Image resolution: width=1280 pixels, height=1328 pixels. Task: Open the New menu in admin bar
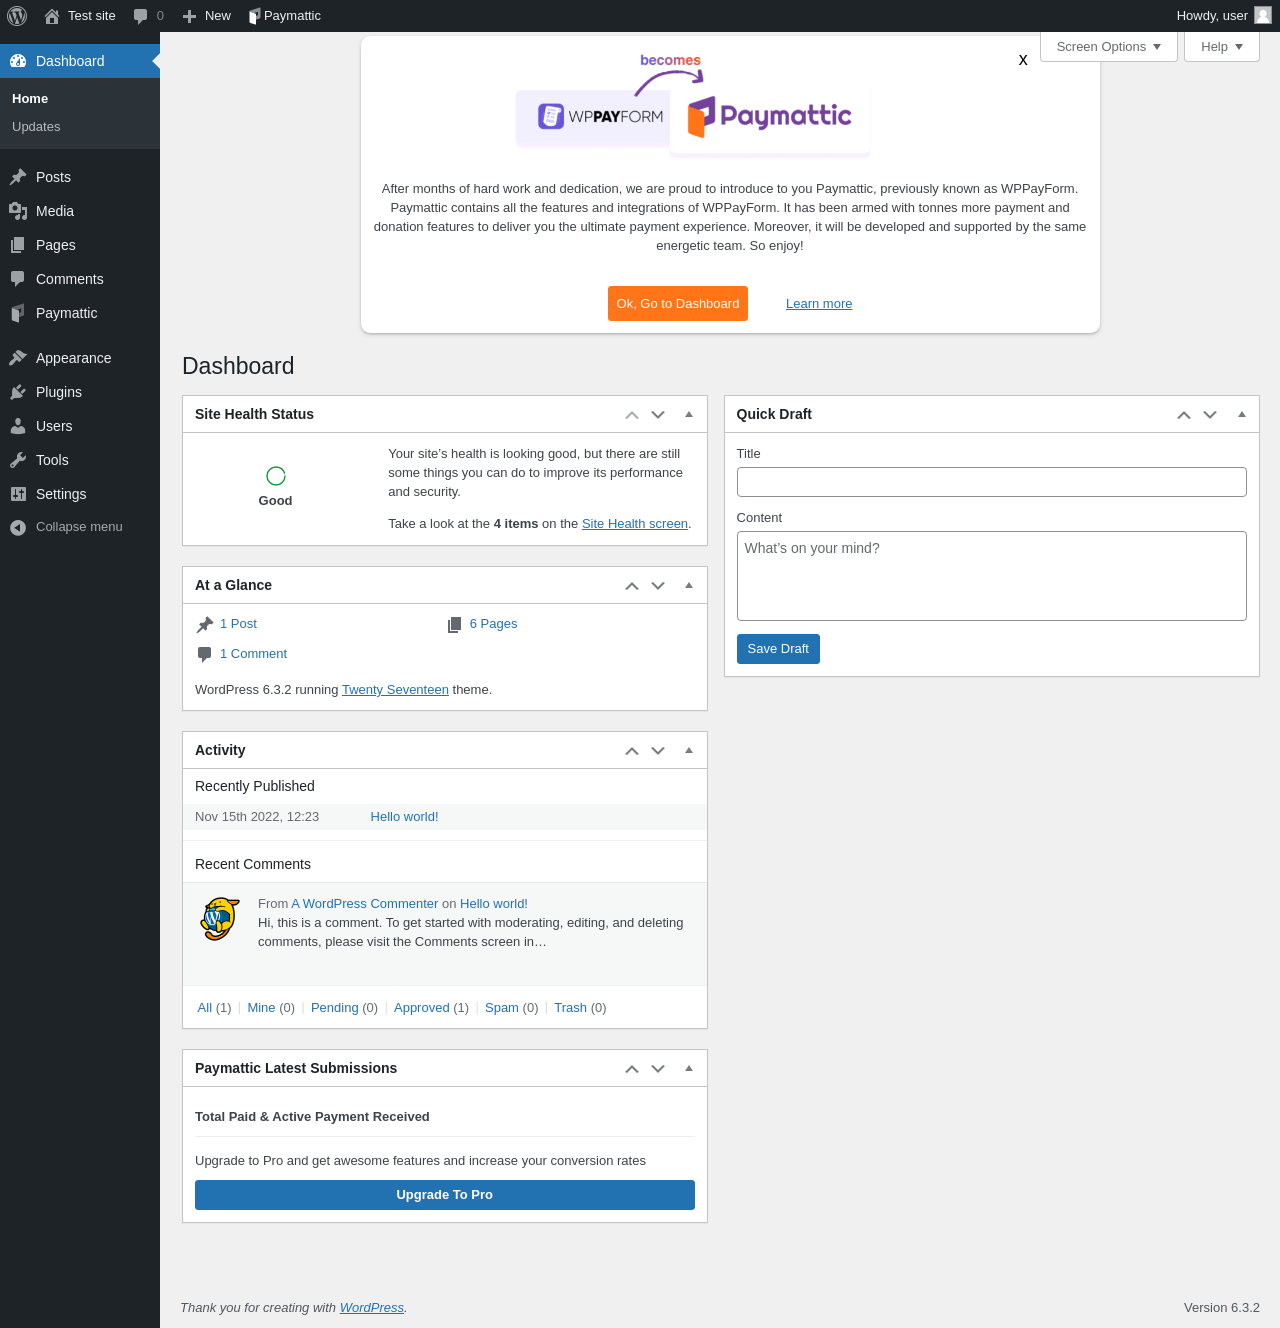click(207, 16)
